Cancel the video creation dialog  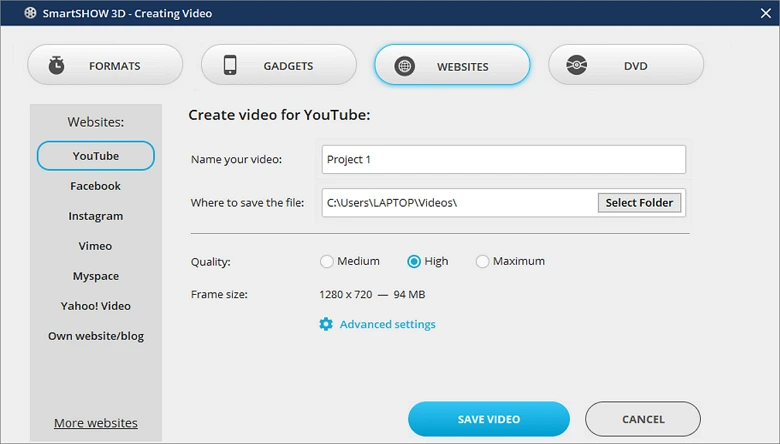coord(643,419)
